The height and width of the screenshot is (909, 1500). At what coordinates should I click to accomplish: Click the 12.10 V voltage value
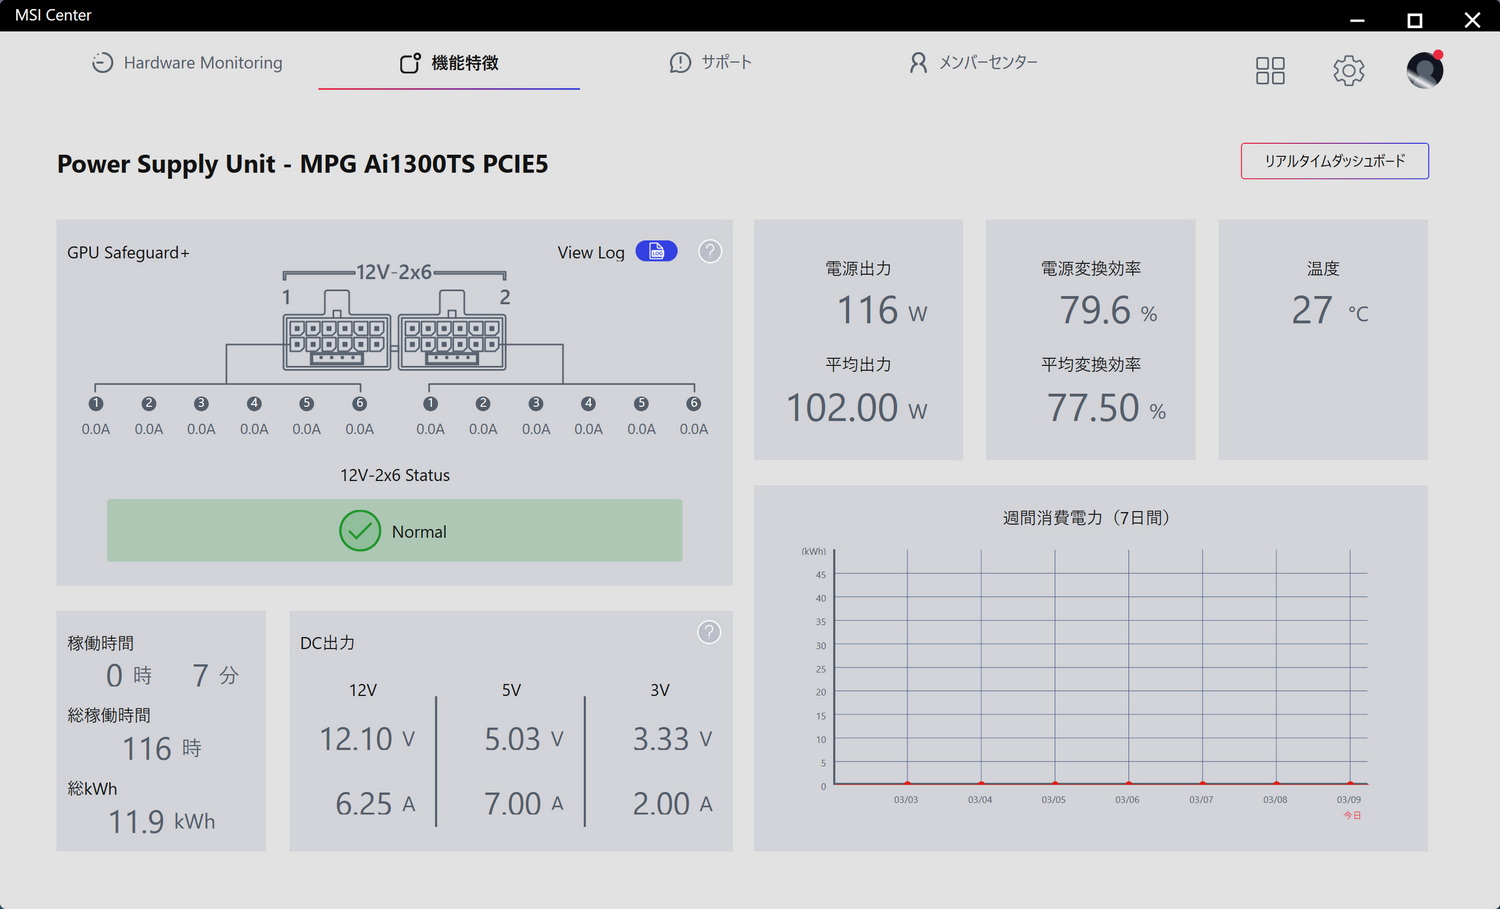367,739
